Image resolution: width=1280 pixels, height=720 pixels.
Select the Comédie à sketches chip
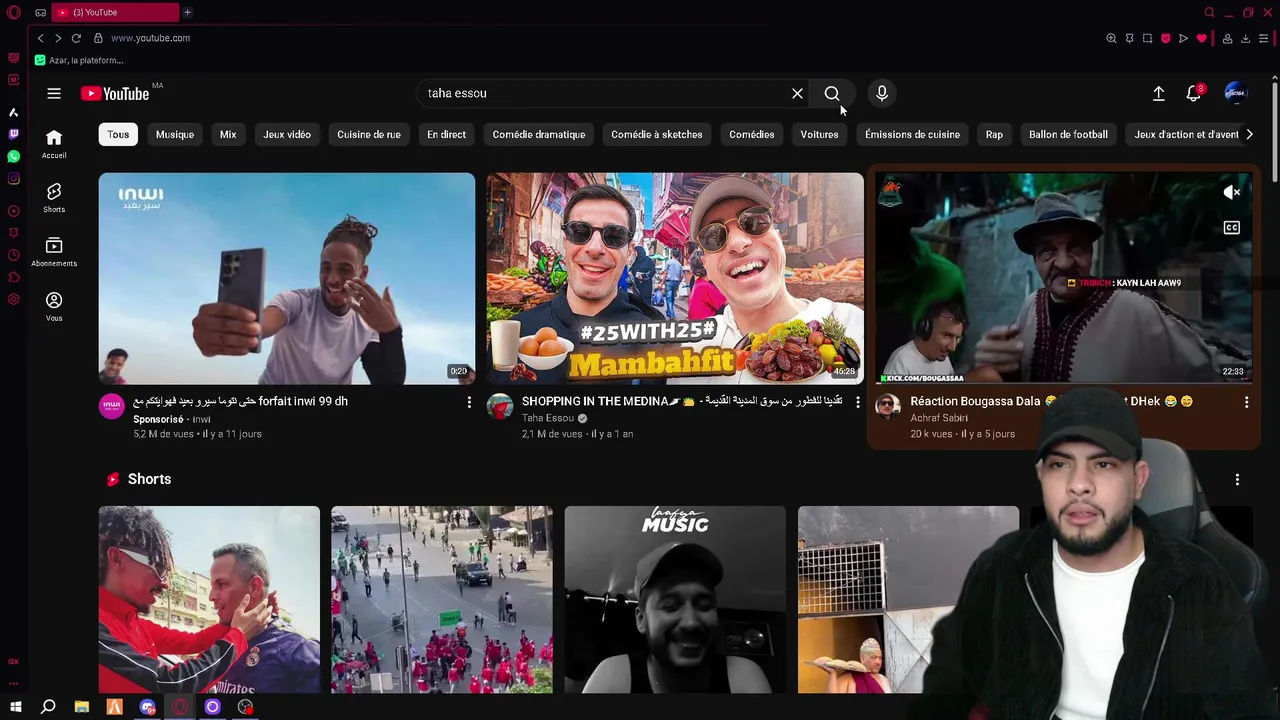coord(657,134)
